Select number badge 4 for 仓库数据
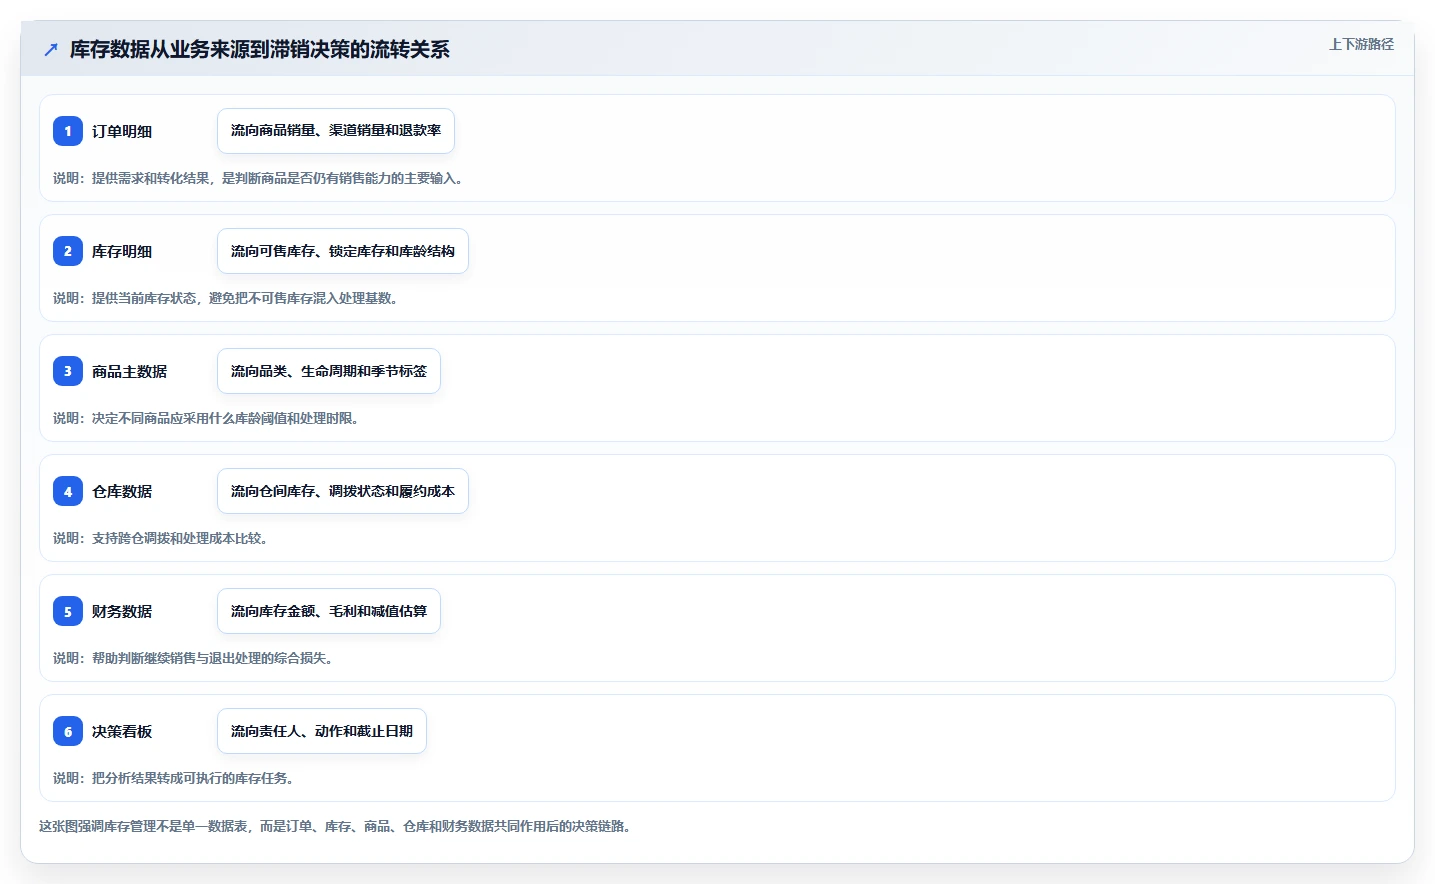The image size is (1435, 884). [x=68, y=491]
